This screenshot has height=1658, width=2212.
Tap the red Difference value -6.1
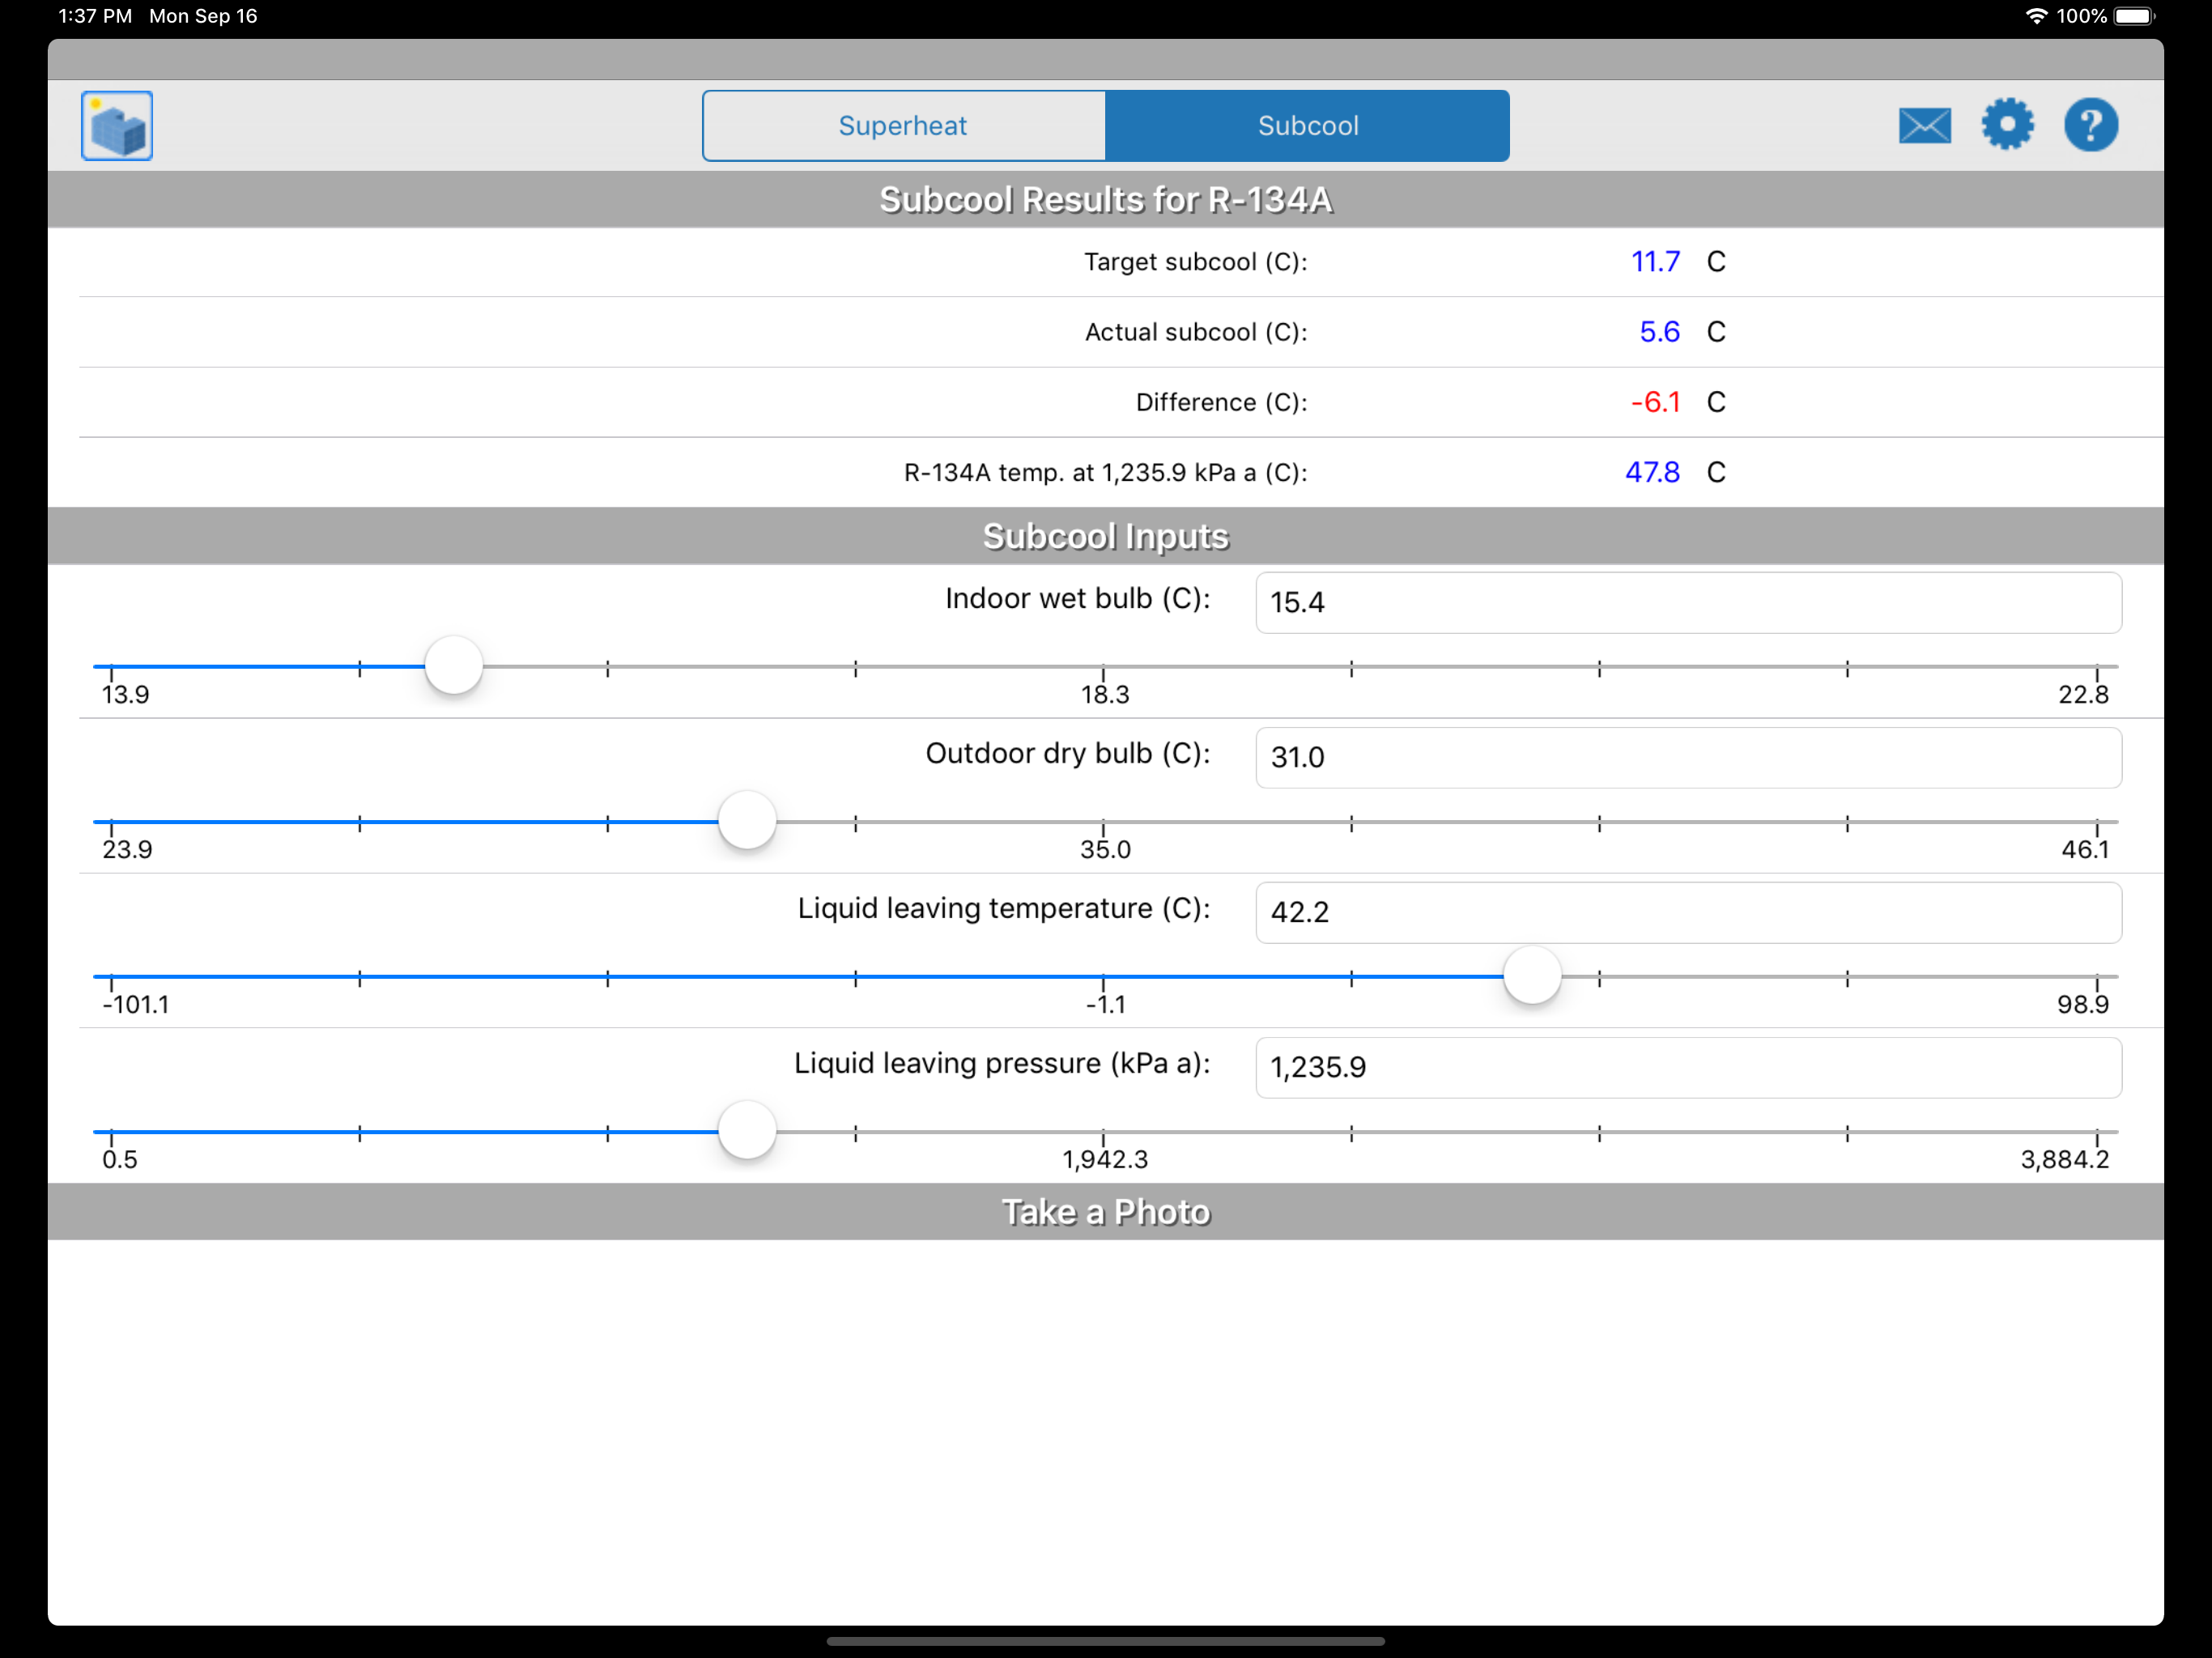(1655, 402)
